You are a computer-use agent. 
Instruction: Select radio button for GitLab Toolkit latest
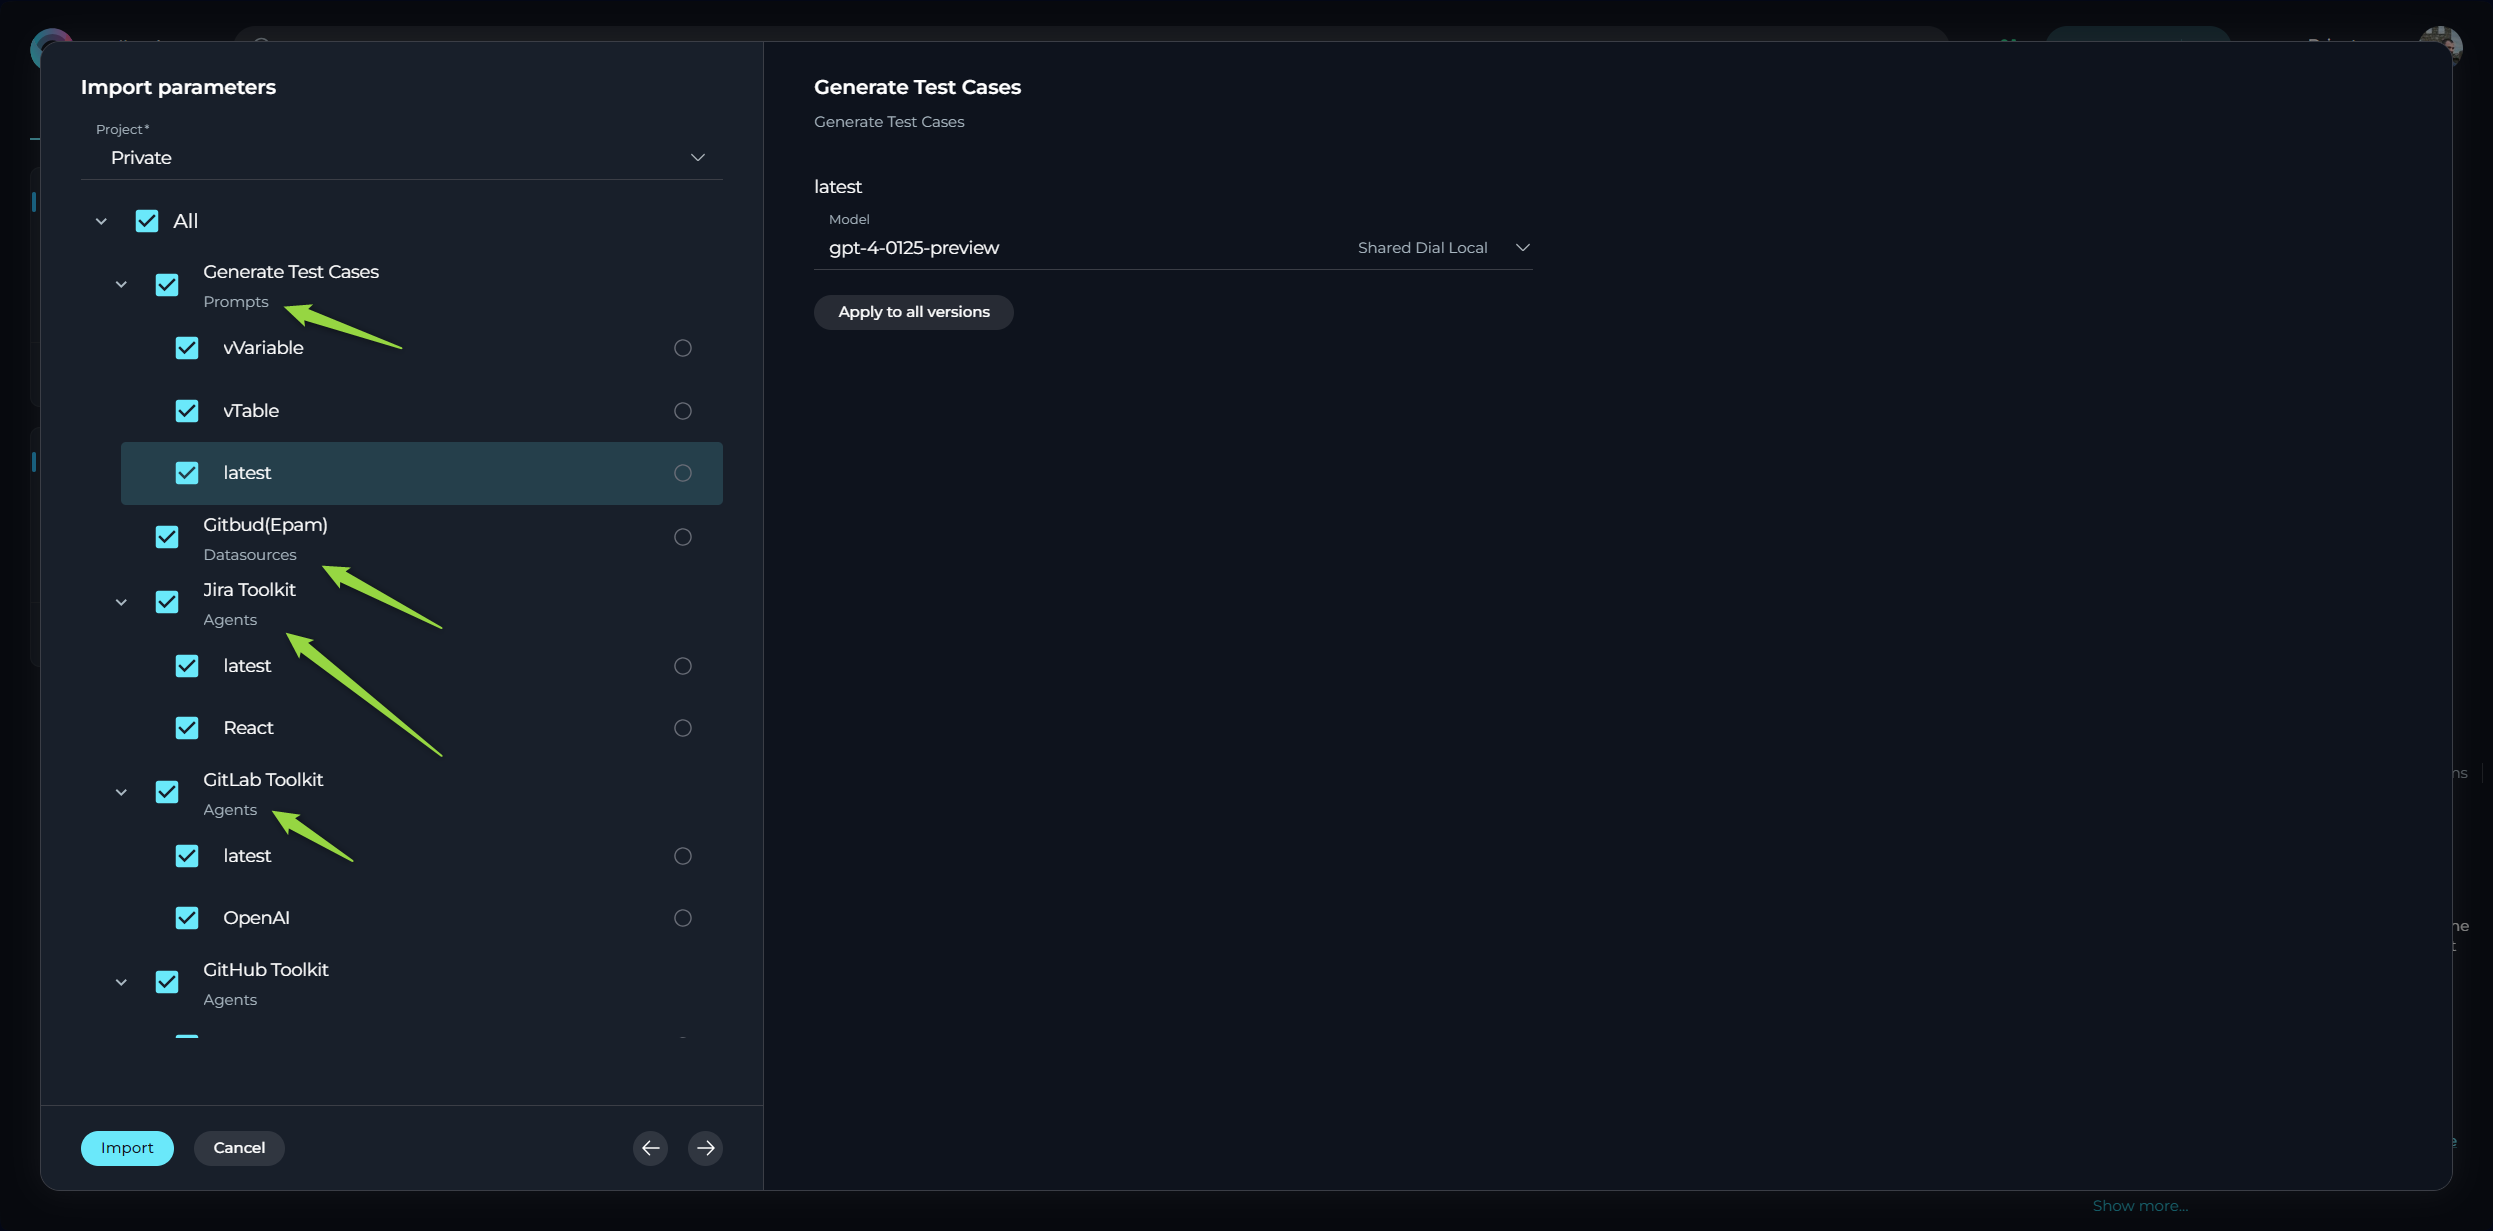coord(683,856)
